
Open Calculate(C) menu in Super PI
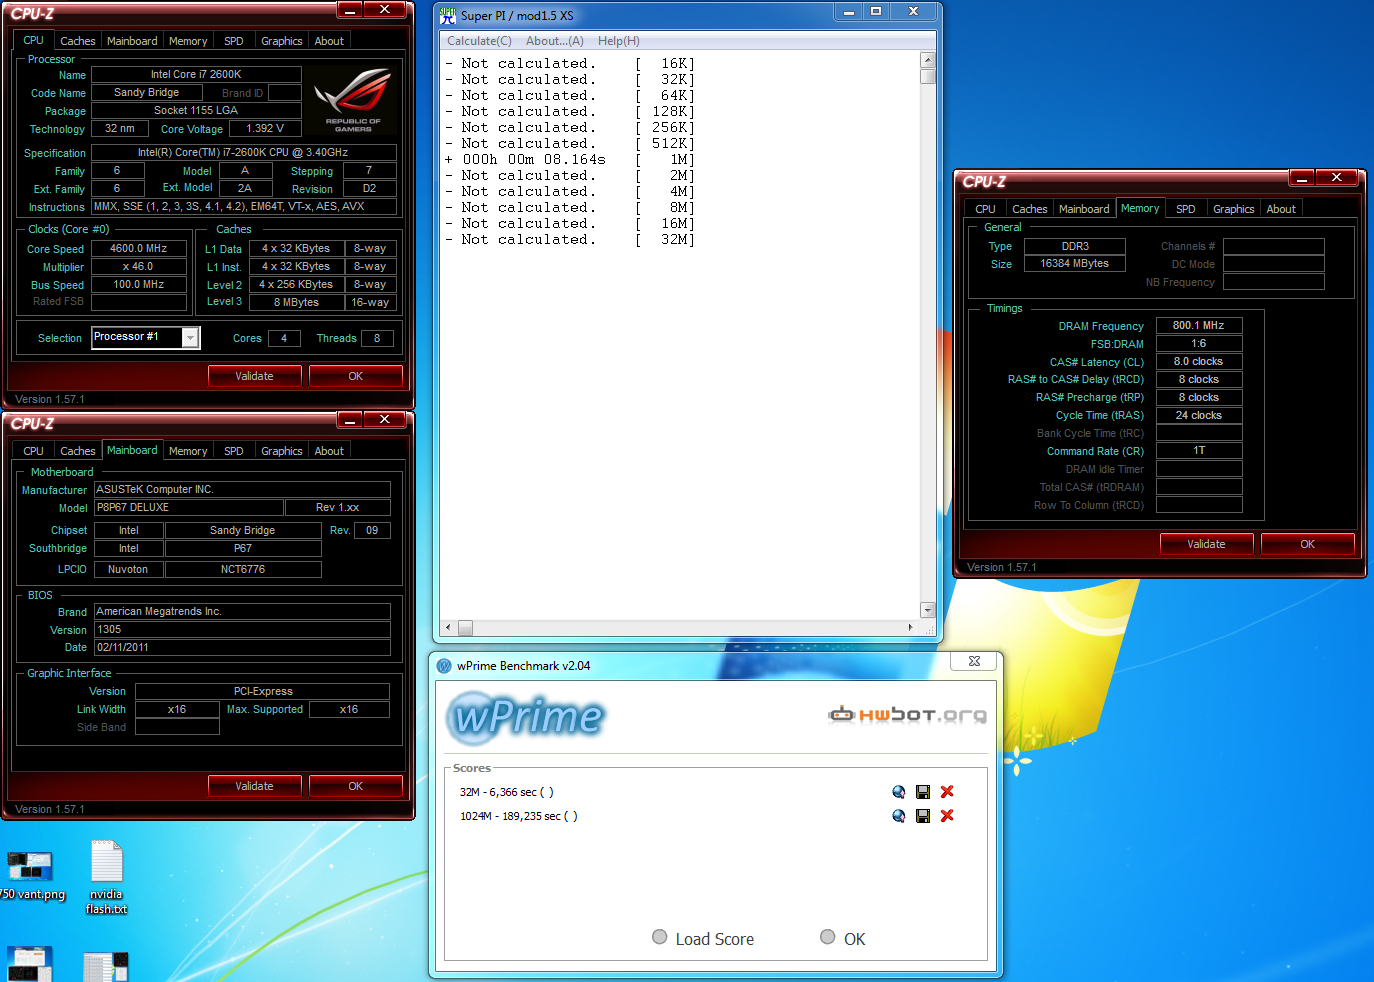(479, 41)
